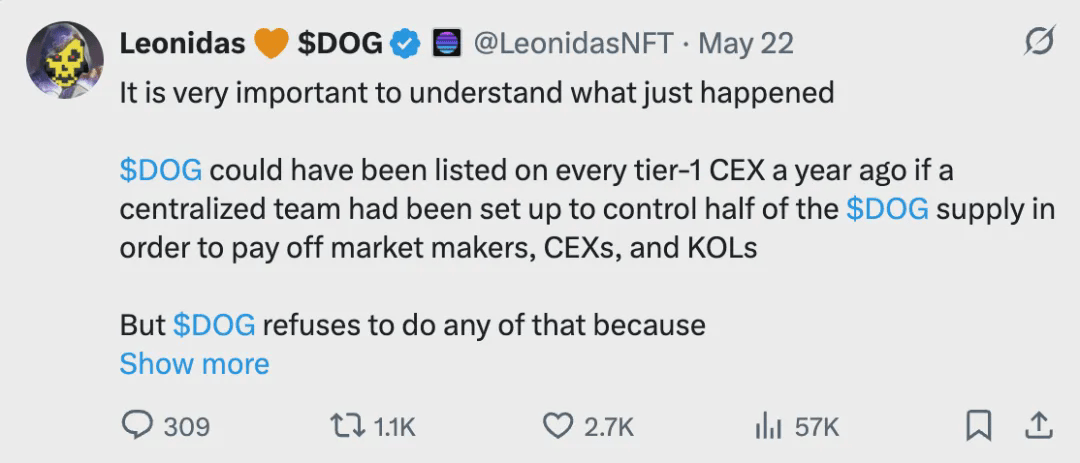This screenshot has height=463, width=1080.
Task: Click the tweet's first line of text
Action: coord(476,93)
